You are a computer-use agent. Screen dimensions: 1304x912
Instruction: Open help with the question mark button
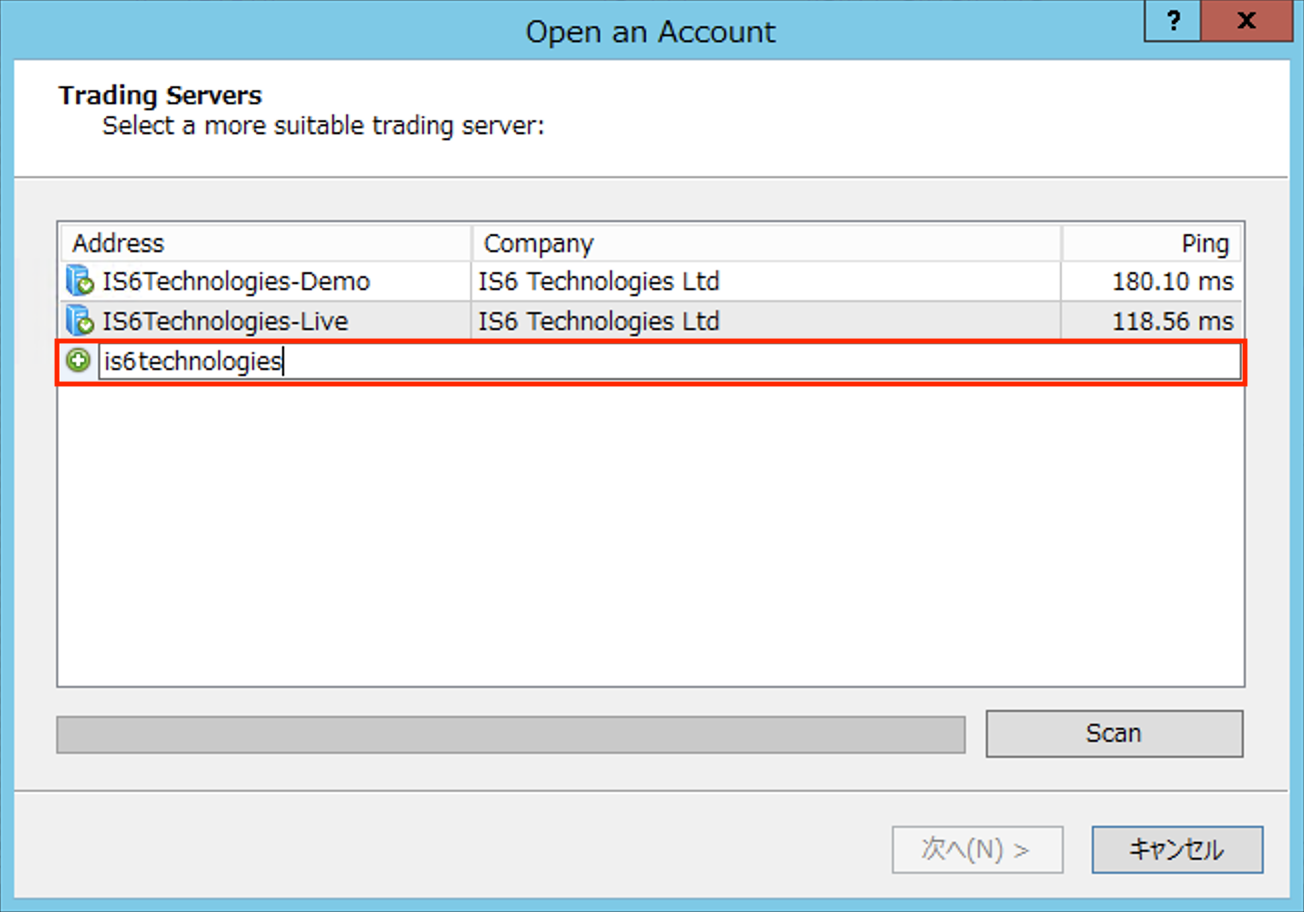click(x=1176, y=22)
